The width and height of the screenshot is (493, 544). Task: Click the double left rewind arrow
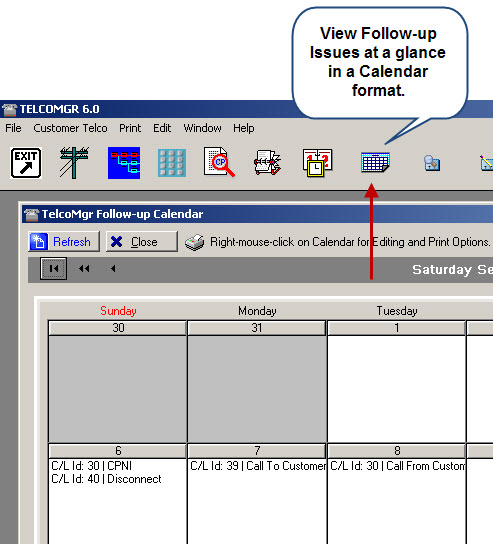[84, 269]
